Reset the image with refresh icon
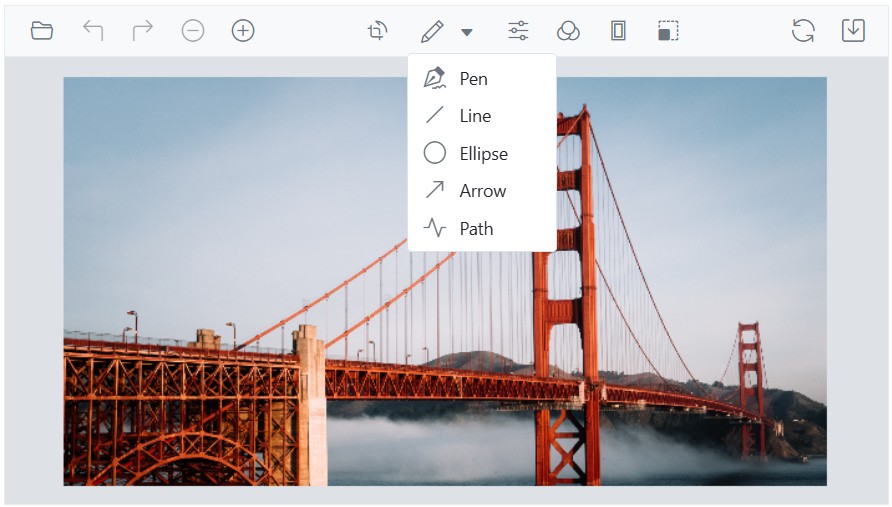The width and height of the screenshot is (892, 507). 803,31
